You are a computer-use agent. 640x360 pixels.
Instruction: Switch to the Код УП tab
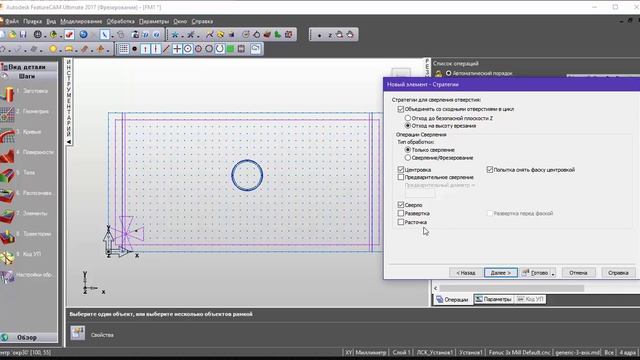[x=530, y=299]
